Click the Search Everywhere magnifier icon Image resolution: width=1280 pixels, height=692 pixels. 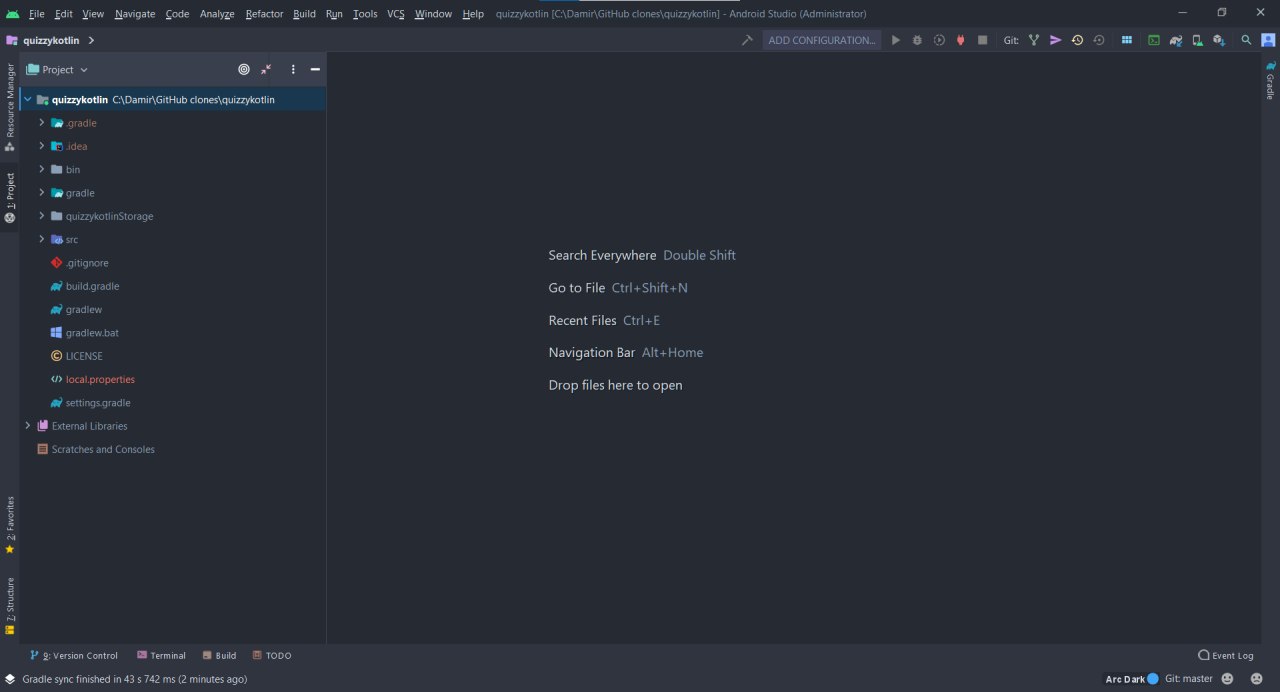pos(1246,40)
